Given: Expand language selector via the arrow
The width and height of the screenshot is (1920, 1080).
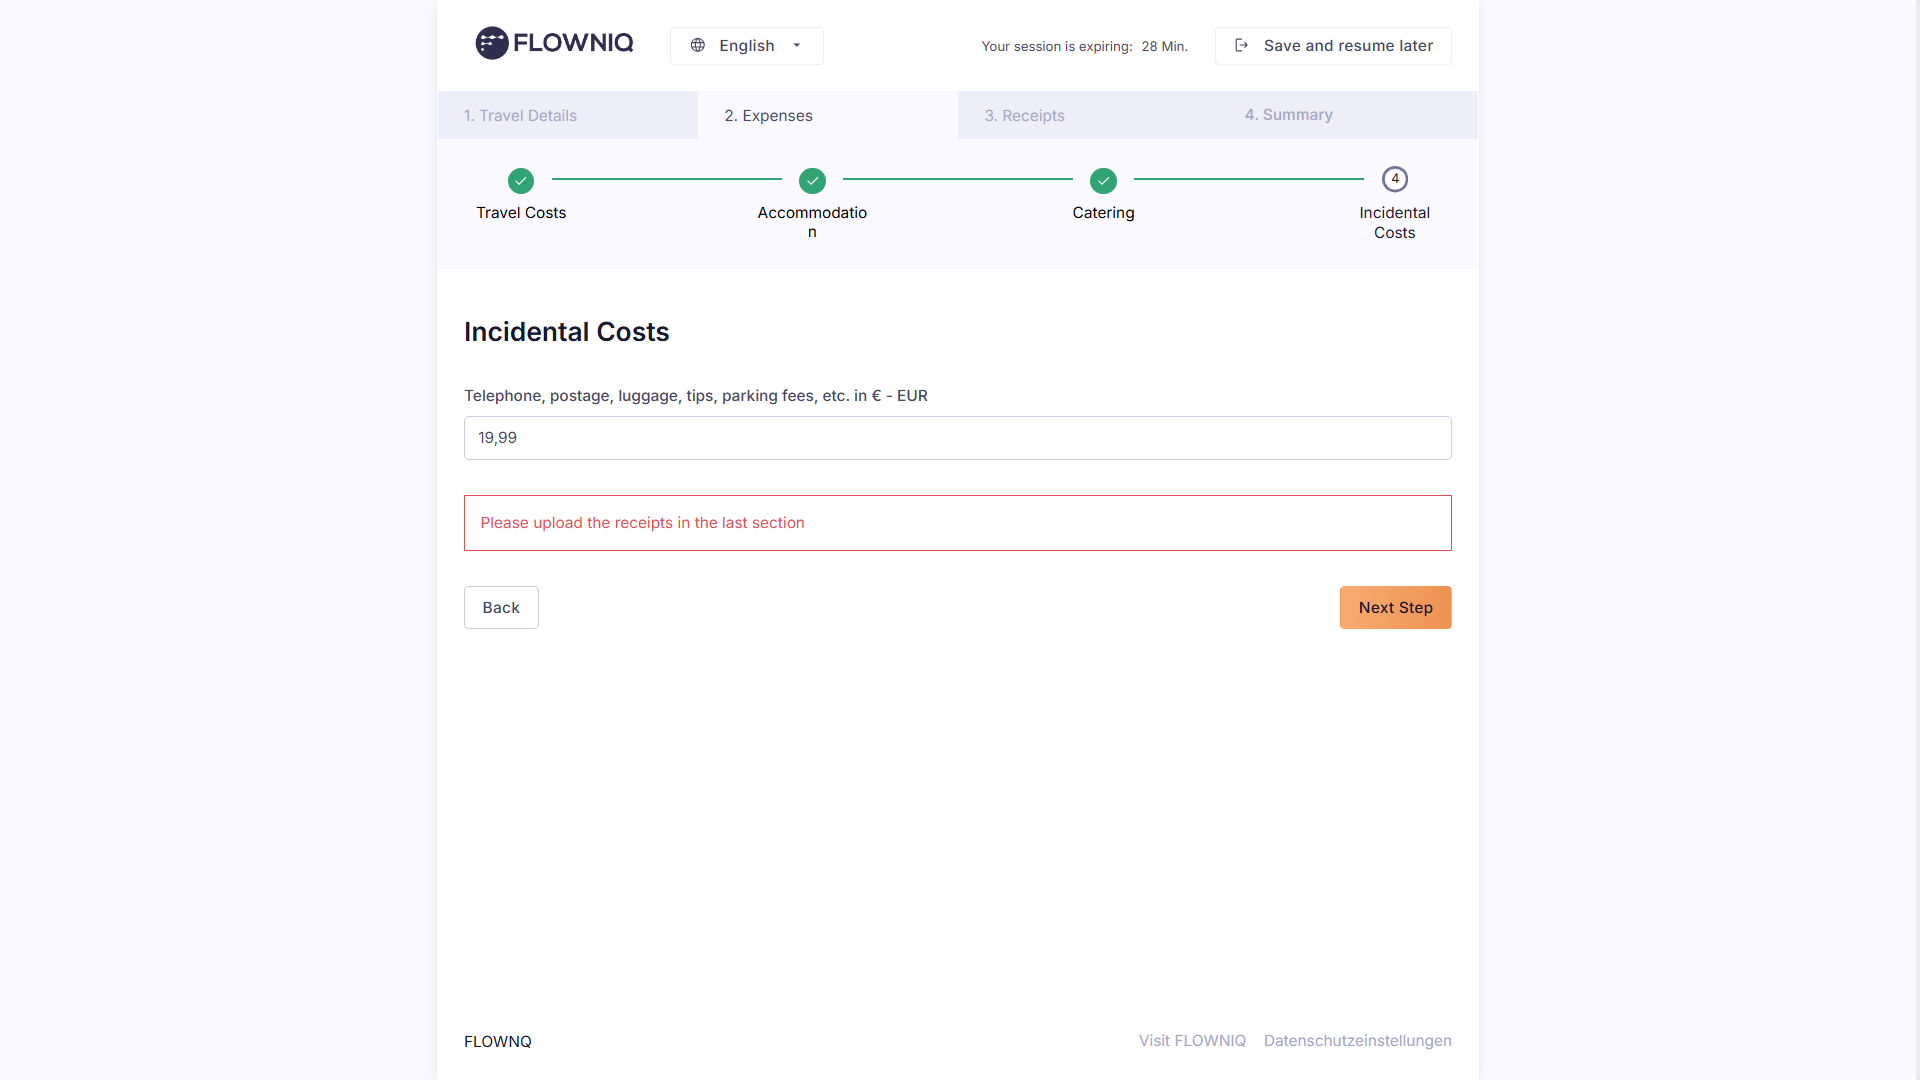Looking at the screenshot, I should (797, 45).
